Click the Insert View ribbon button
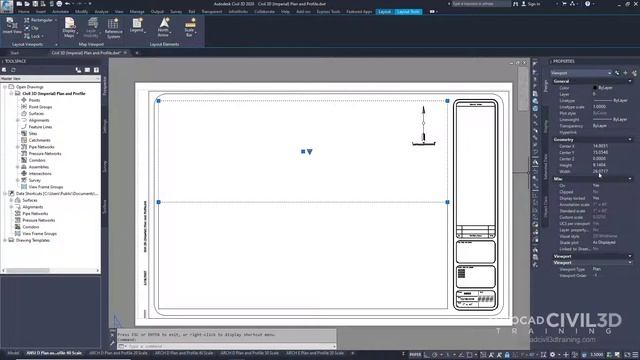Image resolution: width=640 pixels, height=360 pixels. tap(11, 26)
